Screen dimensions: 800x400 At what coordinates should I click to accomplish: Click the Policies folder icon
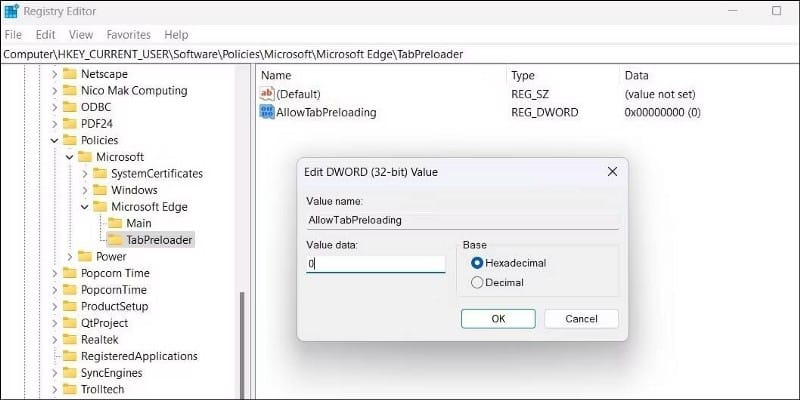pyautogui.click(x=69, y=140)
